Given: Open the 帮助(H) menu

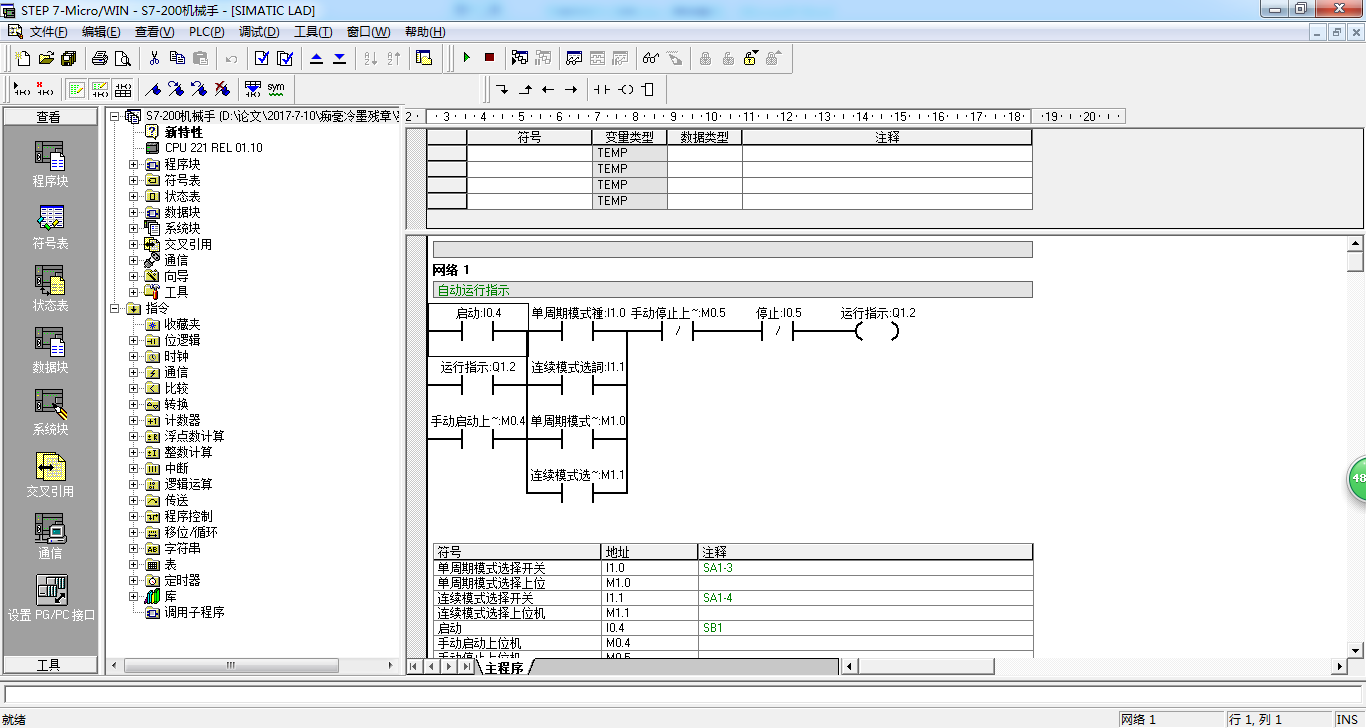Looking at the screenshot, I should point(425,32).
